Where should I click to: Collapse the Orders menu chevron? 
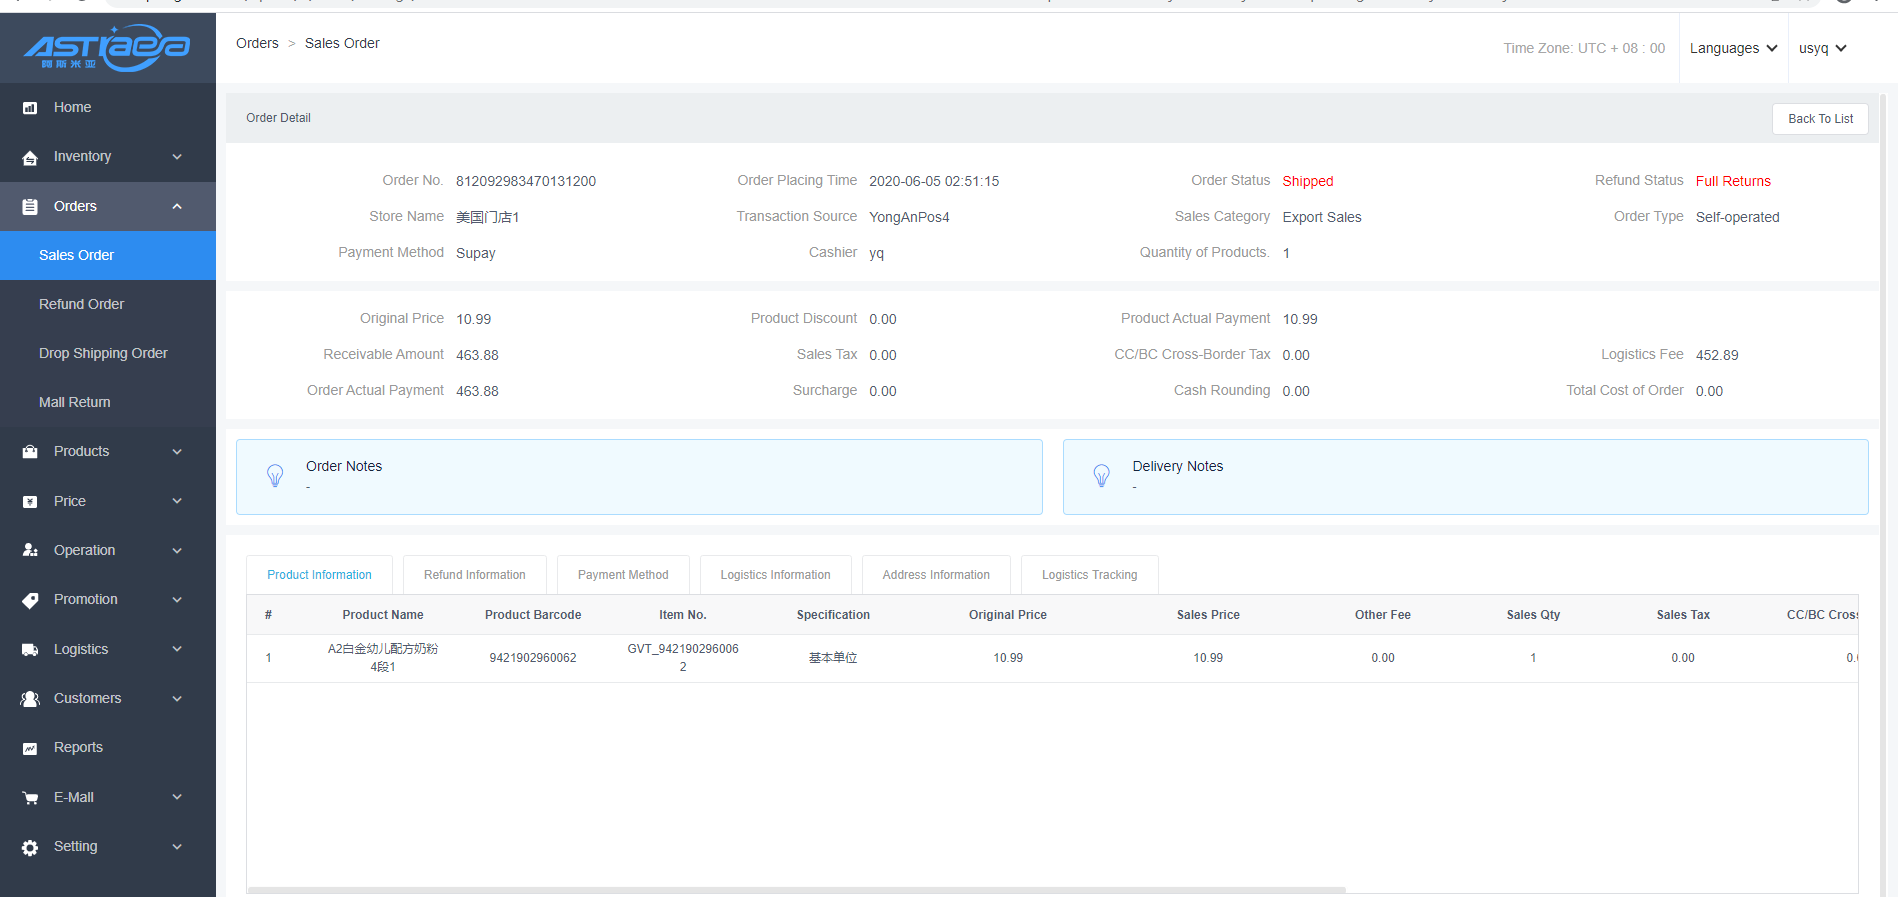pos(177,207)
